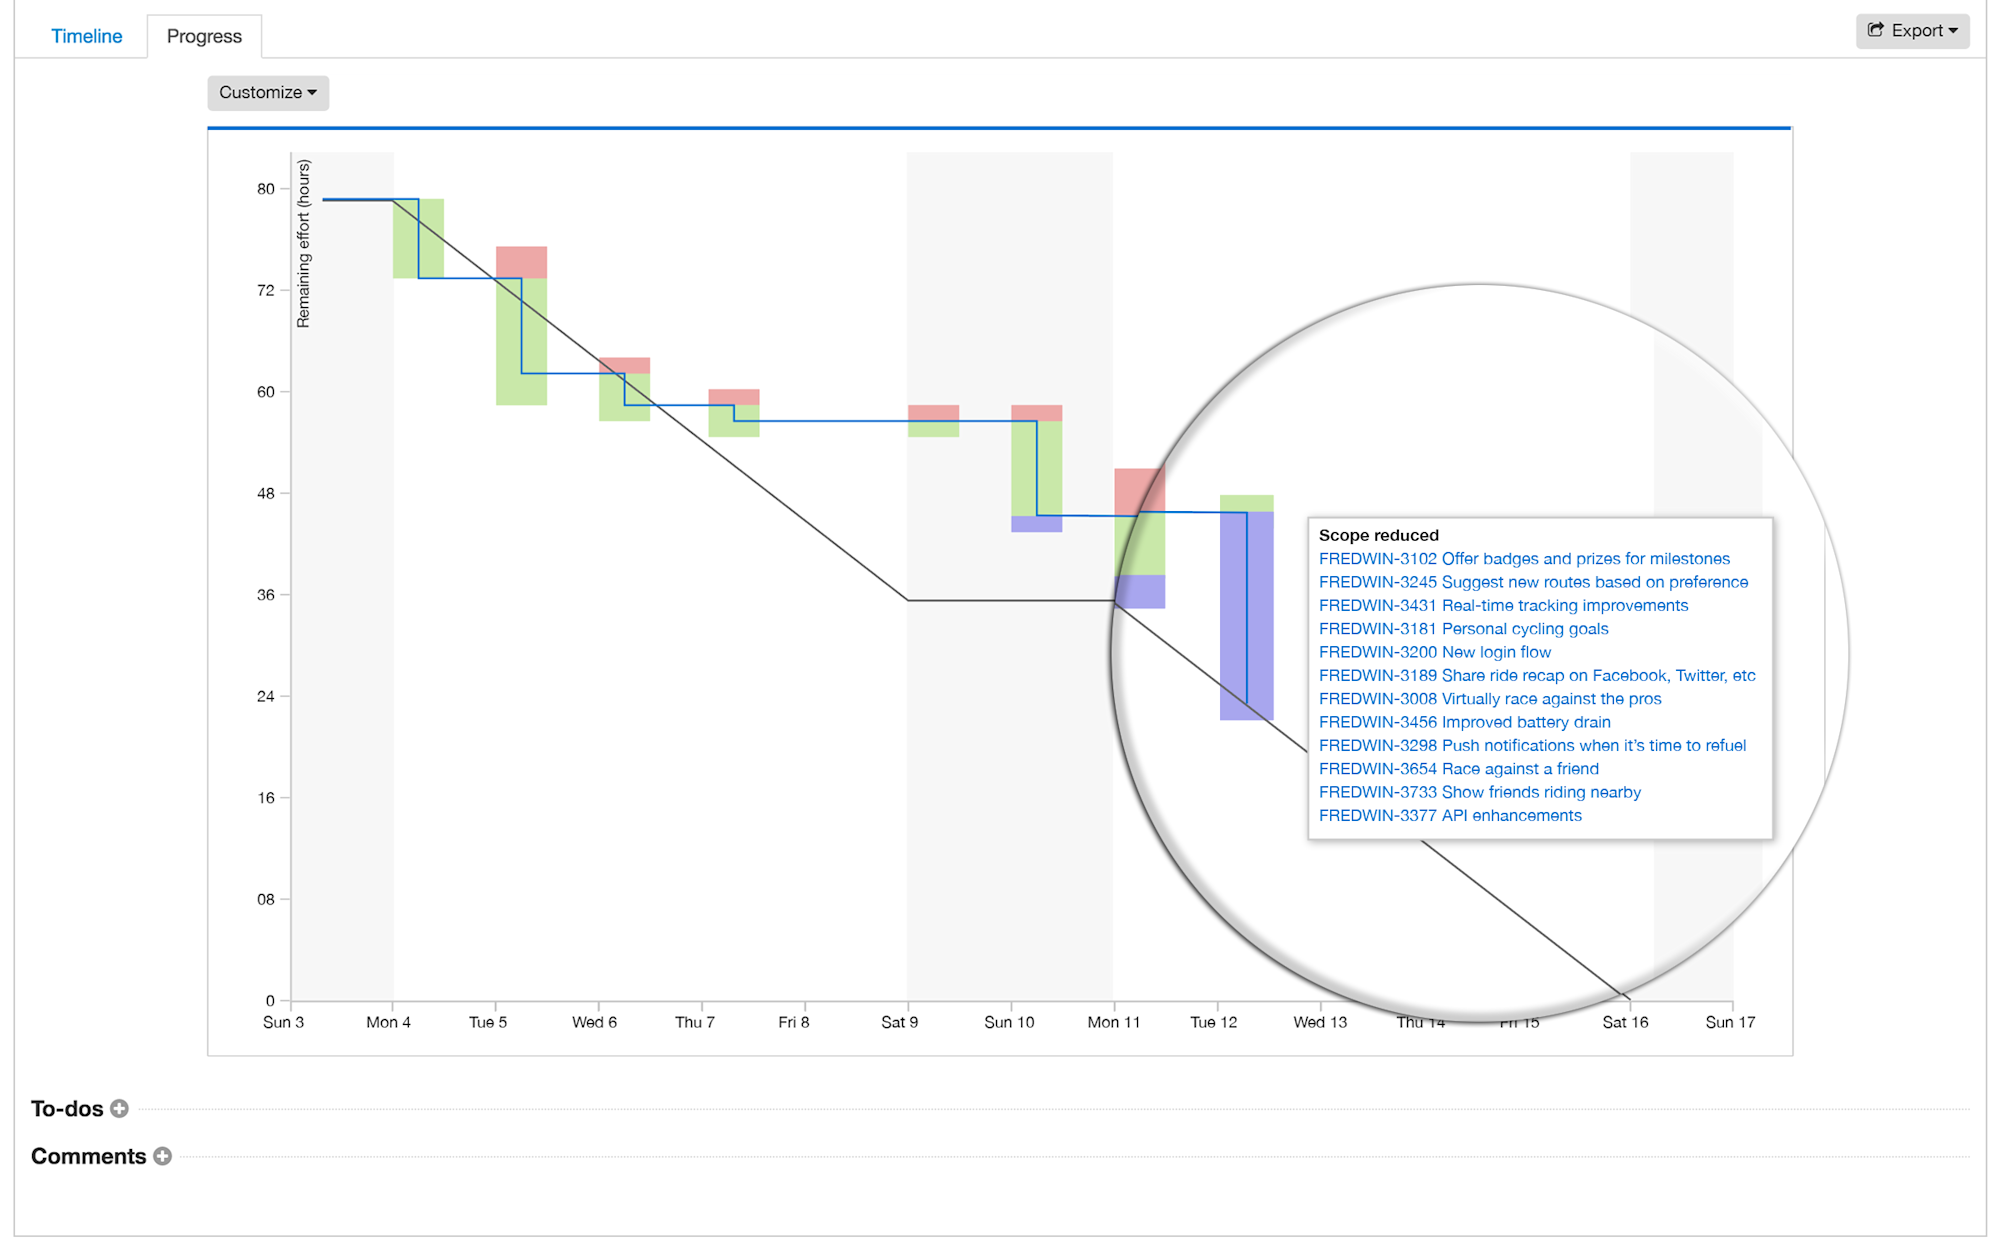
Task: Open FREDWIN-3245 Suggest new routes record
Action: [x=1534, y=582]
